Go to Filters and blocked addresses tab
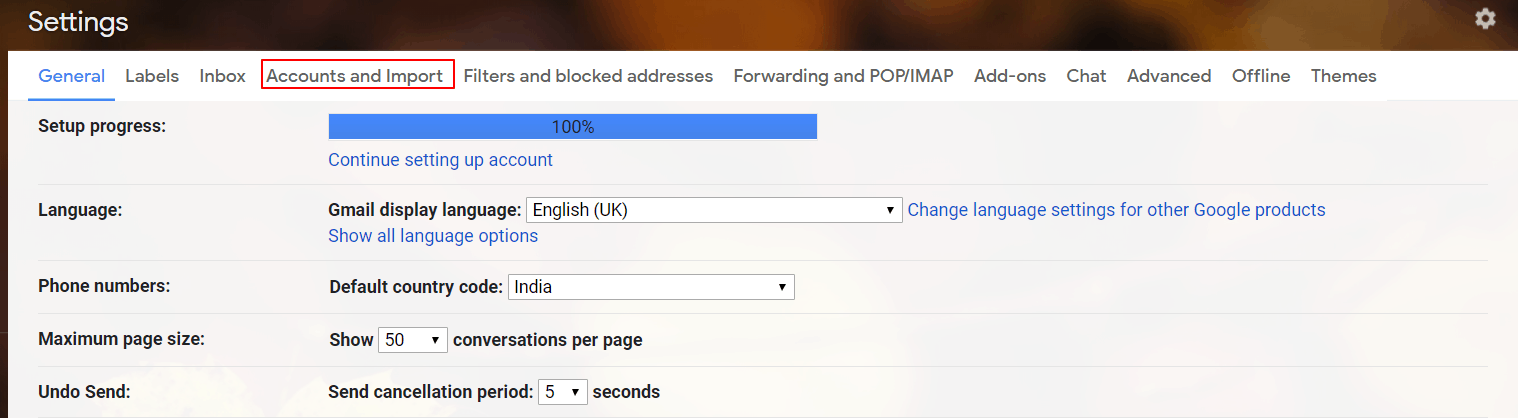This screenshot has height=418, width=1518. [588, 76]
